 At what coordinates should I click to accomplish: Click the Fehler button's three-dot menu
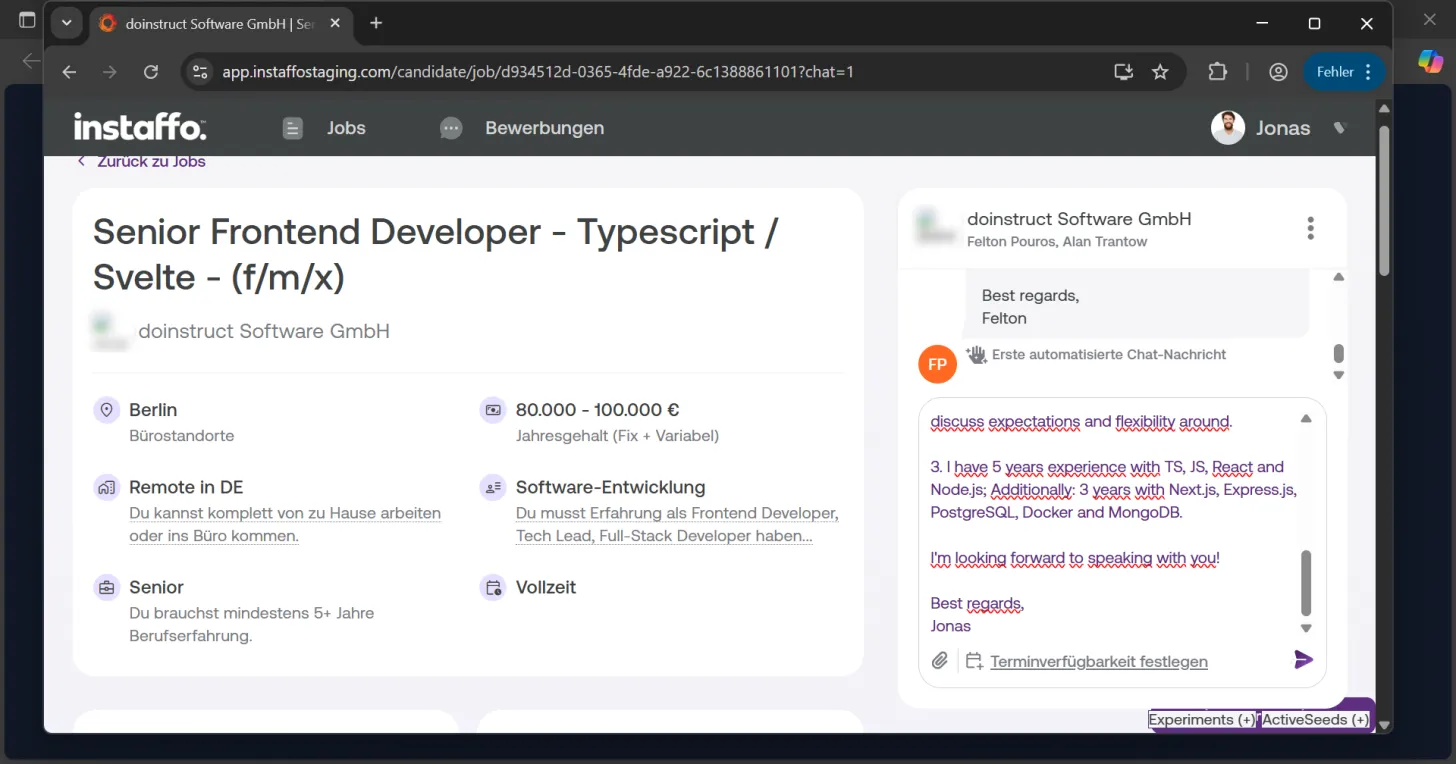1369,72
